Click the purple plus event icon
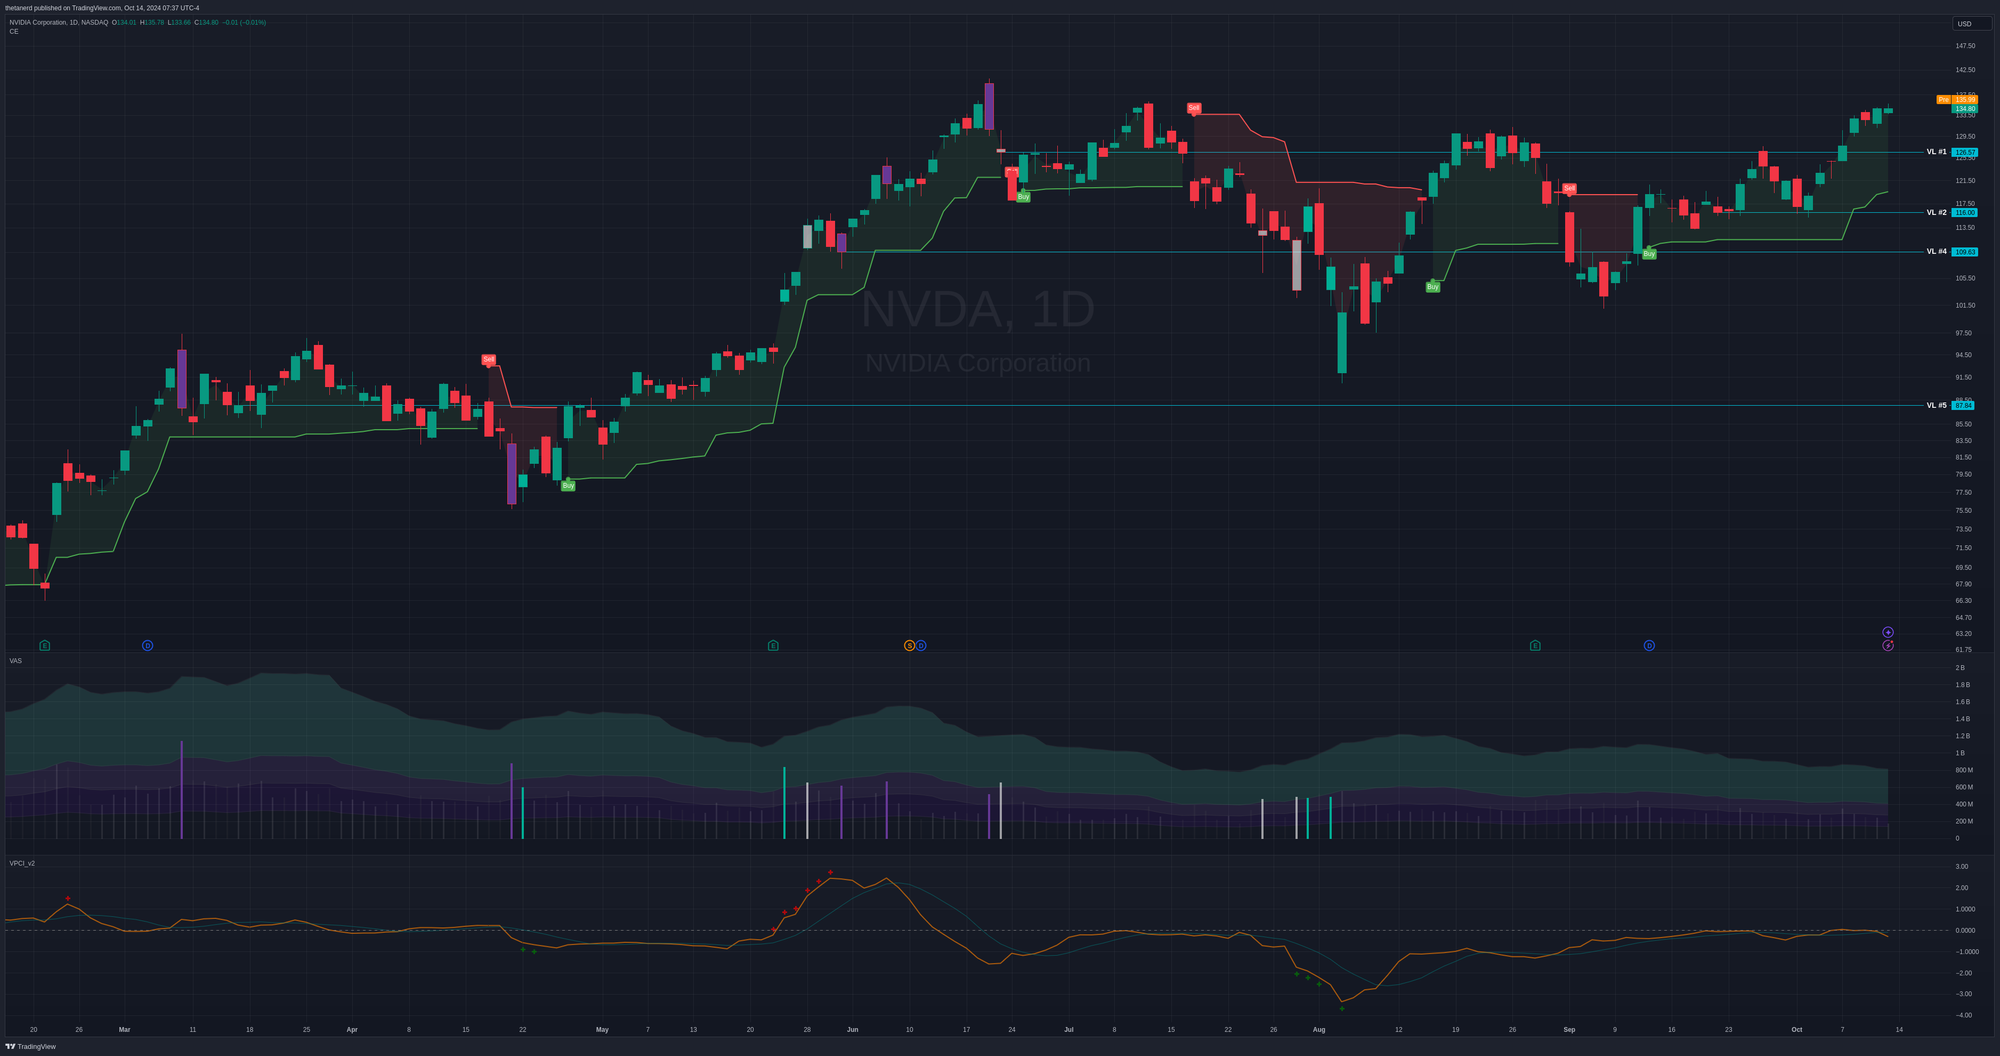 coord(1888,632)
